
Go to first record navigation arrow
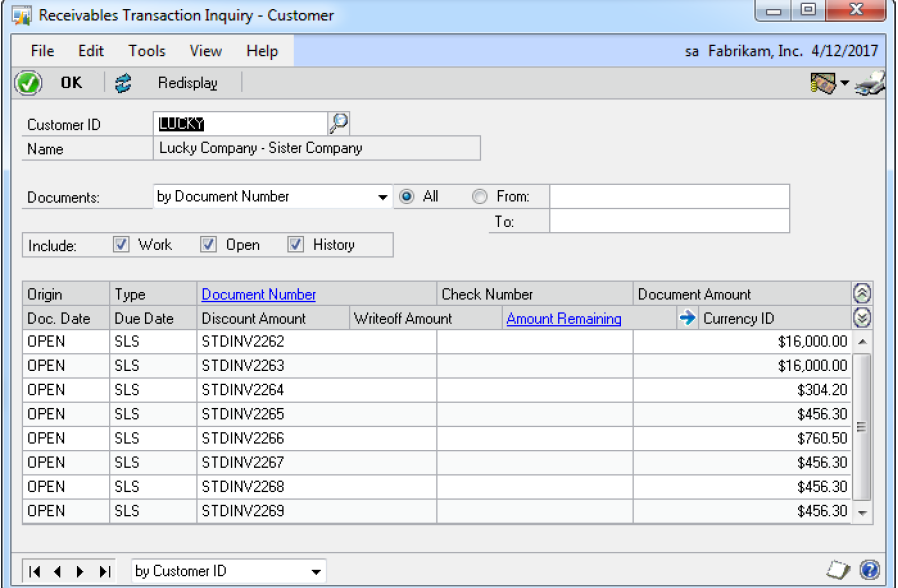(x=35, y=572)
